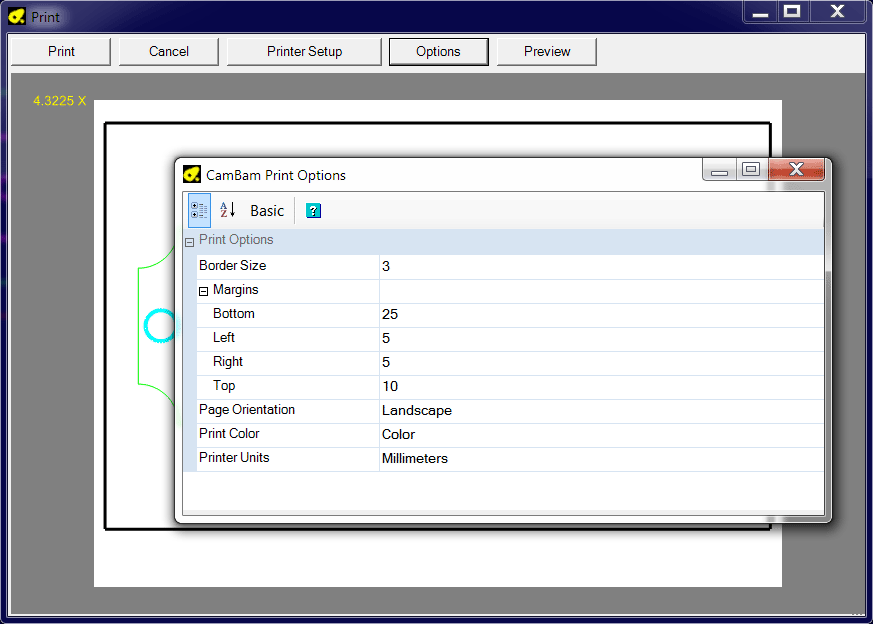Collapse the Print Options category
Viewport: 873px width, 624px height.
pos(189,242)
